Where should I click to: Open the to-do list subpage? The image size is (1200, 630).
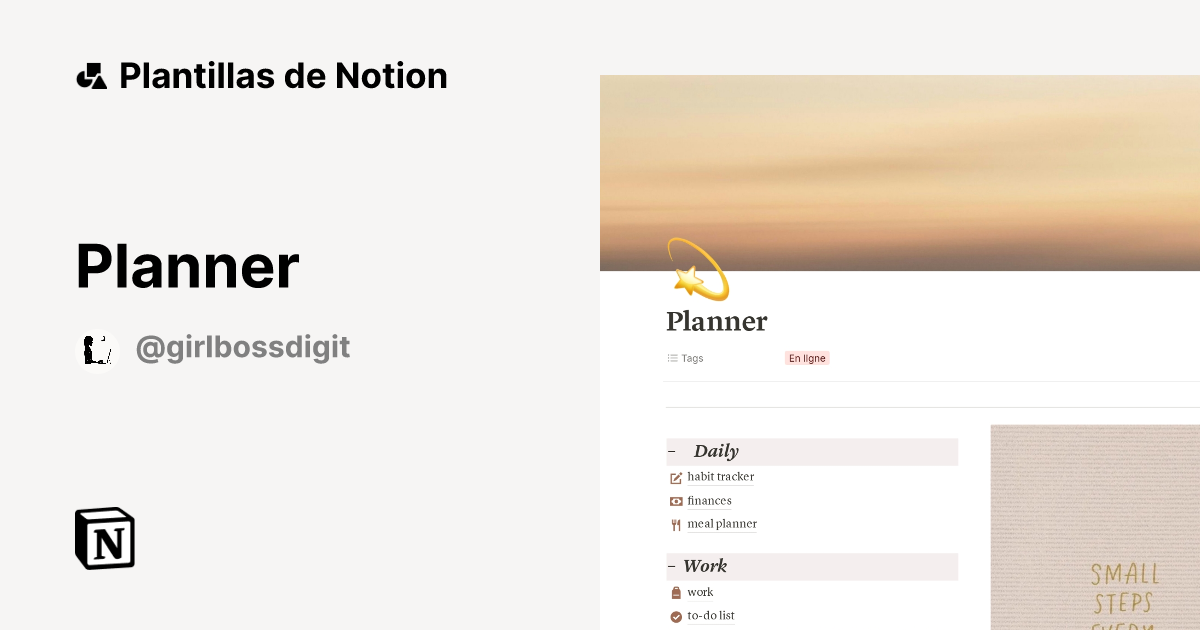(711, 616)
